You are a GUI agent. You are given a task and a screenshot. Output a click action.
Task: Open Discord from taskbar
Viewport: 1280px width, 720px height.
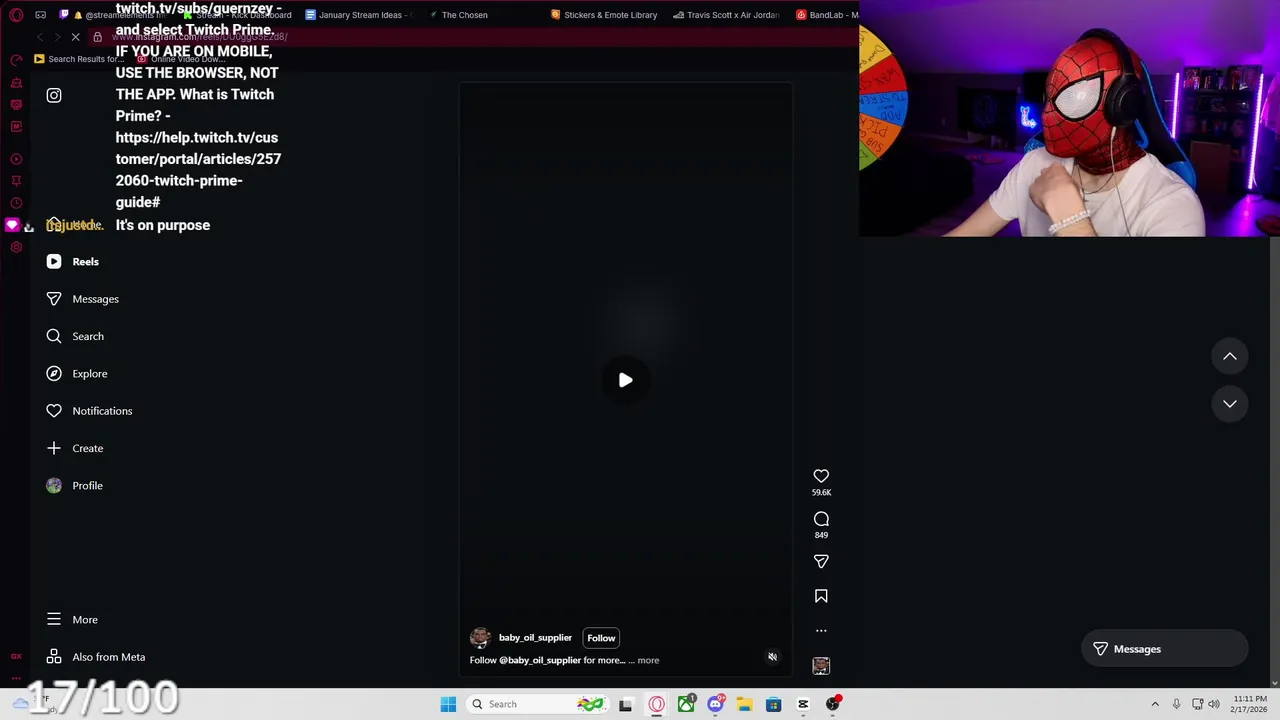pyautogui.click(x=715, y=704)
